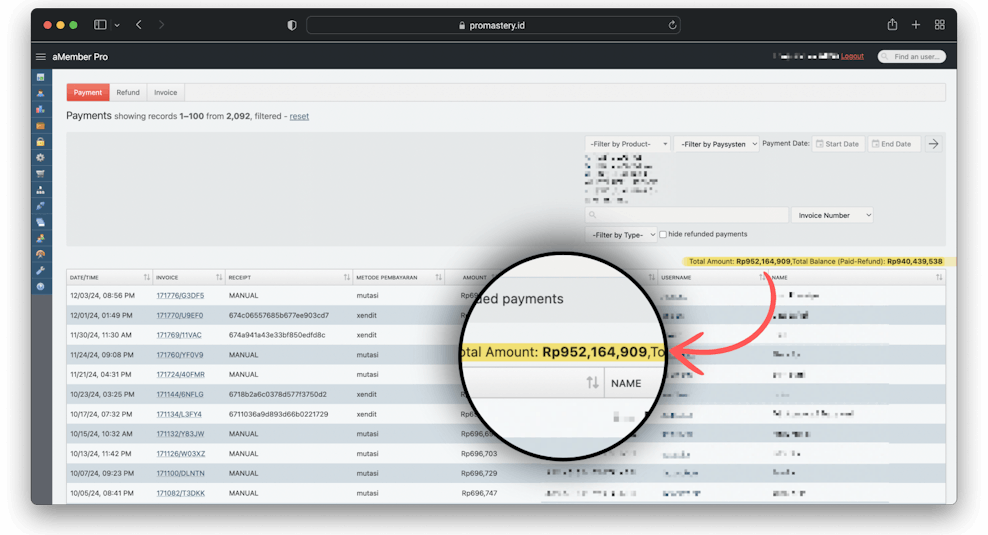Click the Logout link
The height and width of the screenshot is (535, 988).
point(852,57)
